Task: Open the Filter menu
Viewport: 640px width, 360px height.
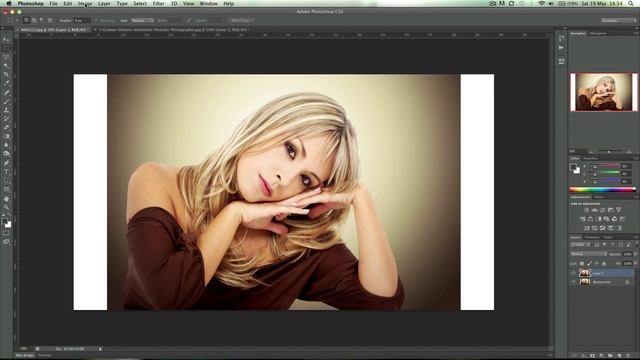Action: pyautogui.click(x=158, y=4)
